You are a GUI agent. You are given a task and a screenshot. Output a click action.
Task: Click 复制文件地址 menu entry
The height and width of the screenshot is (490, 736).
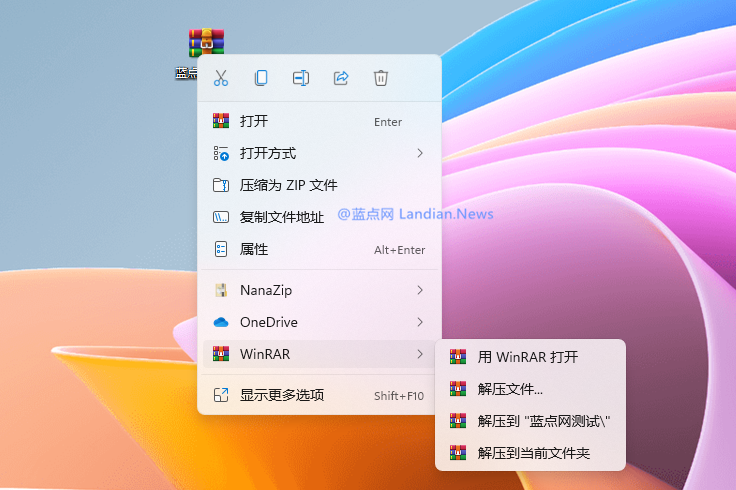[282, 217]
